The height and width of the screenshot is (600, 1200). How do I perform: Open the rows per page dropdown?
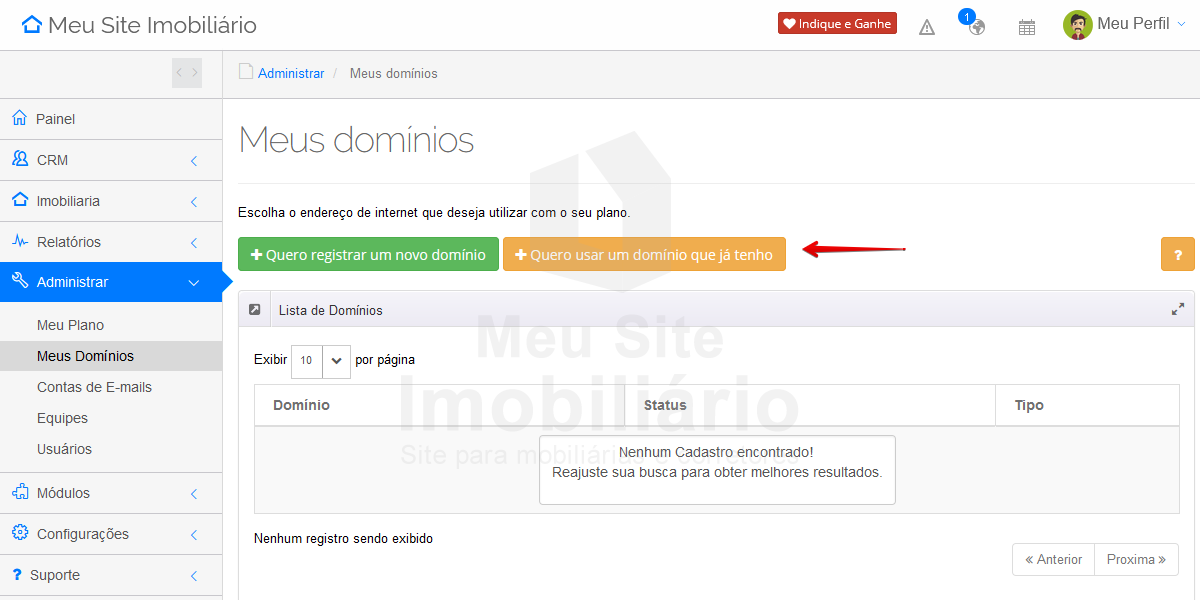pos(320,361)
